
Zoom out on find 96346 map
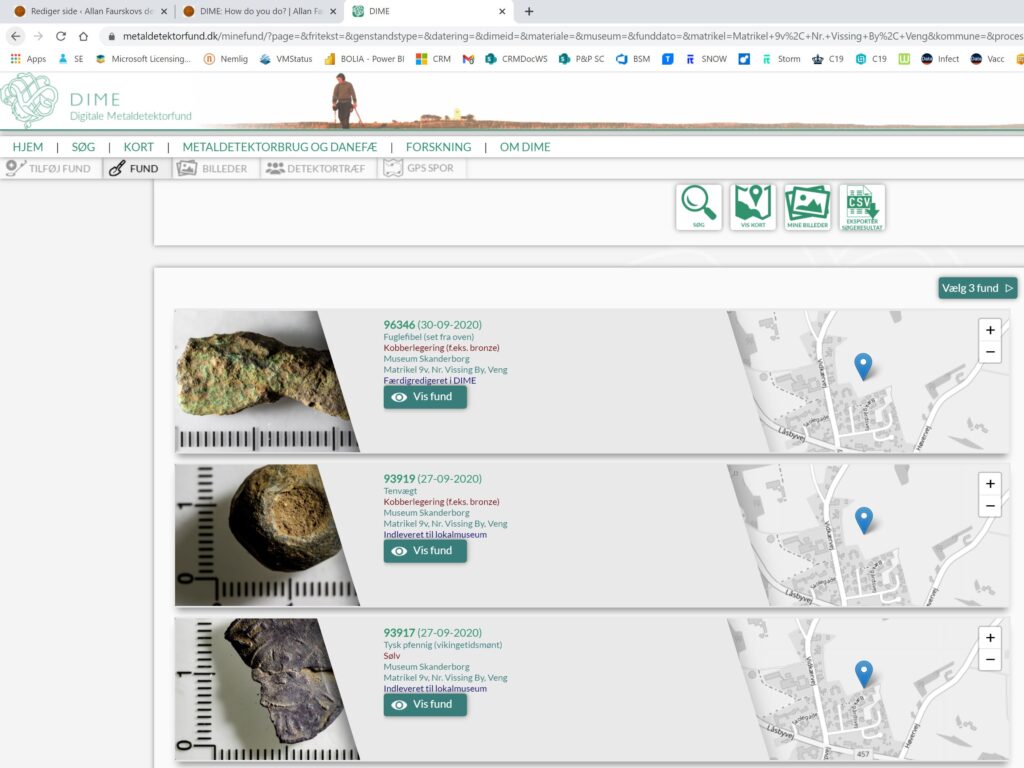pyautogui.click(x=990, y=352)
